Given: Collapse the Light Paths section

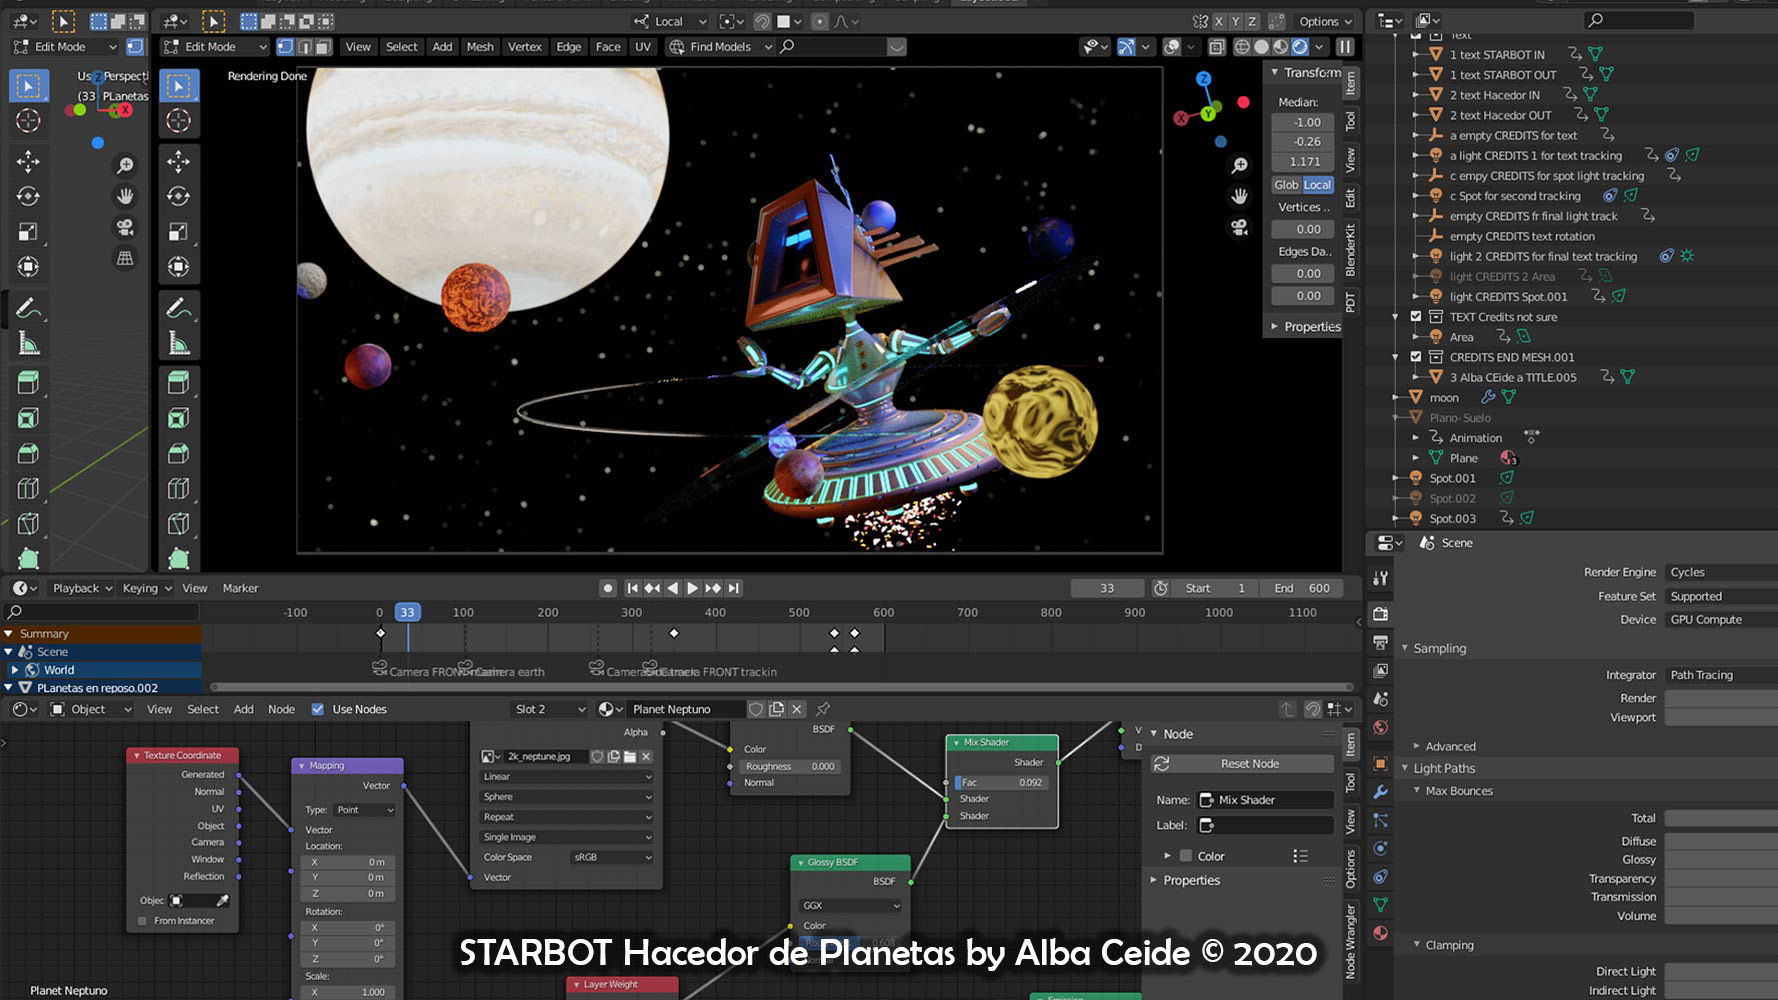Looking at the screenshot, I should 1405,768.
